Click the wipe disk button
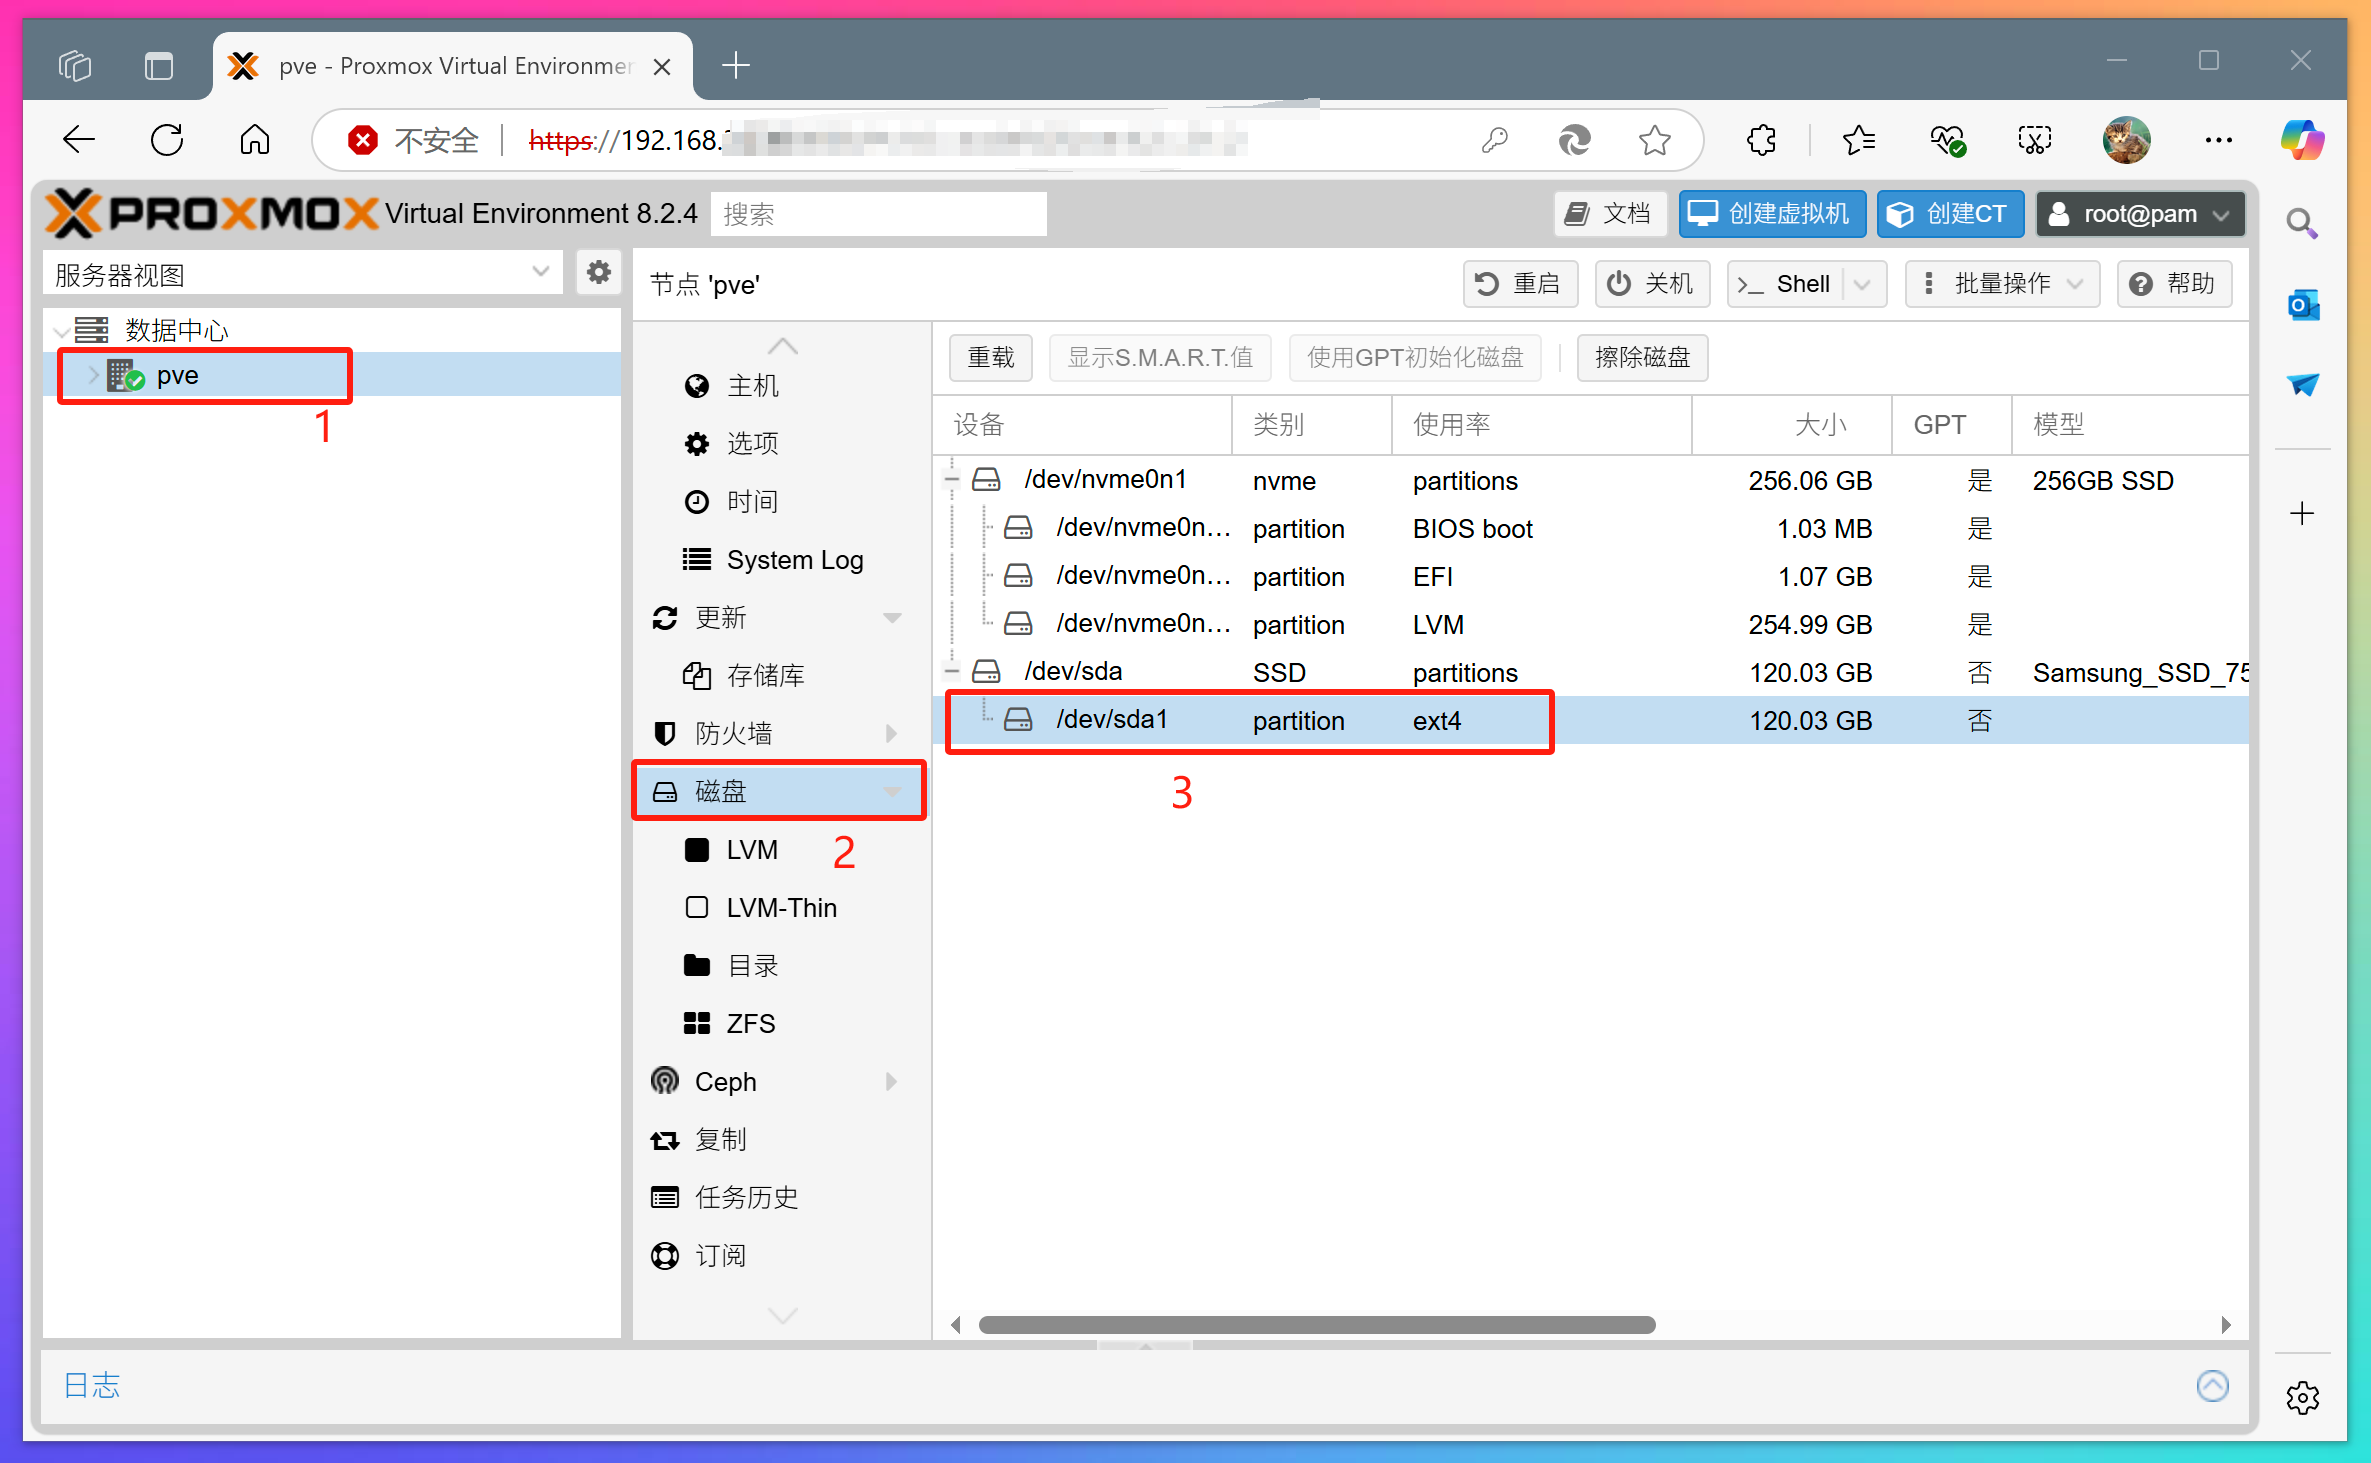Screen dimensions: 2371x1463 1641,357
